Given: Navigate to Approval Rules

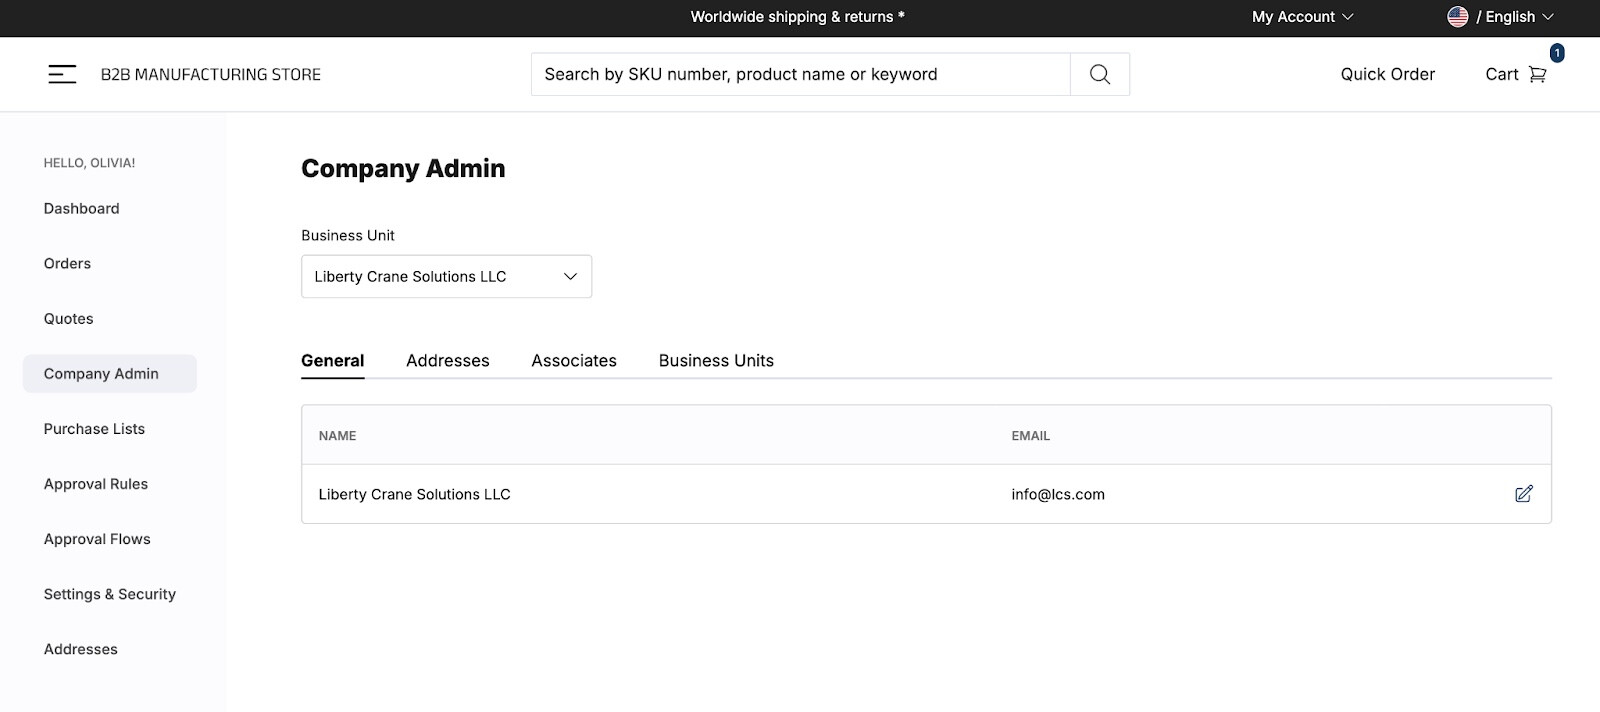Looking at the screenshot, I should click(96, 484).
